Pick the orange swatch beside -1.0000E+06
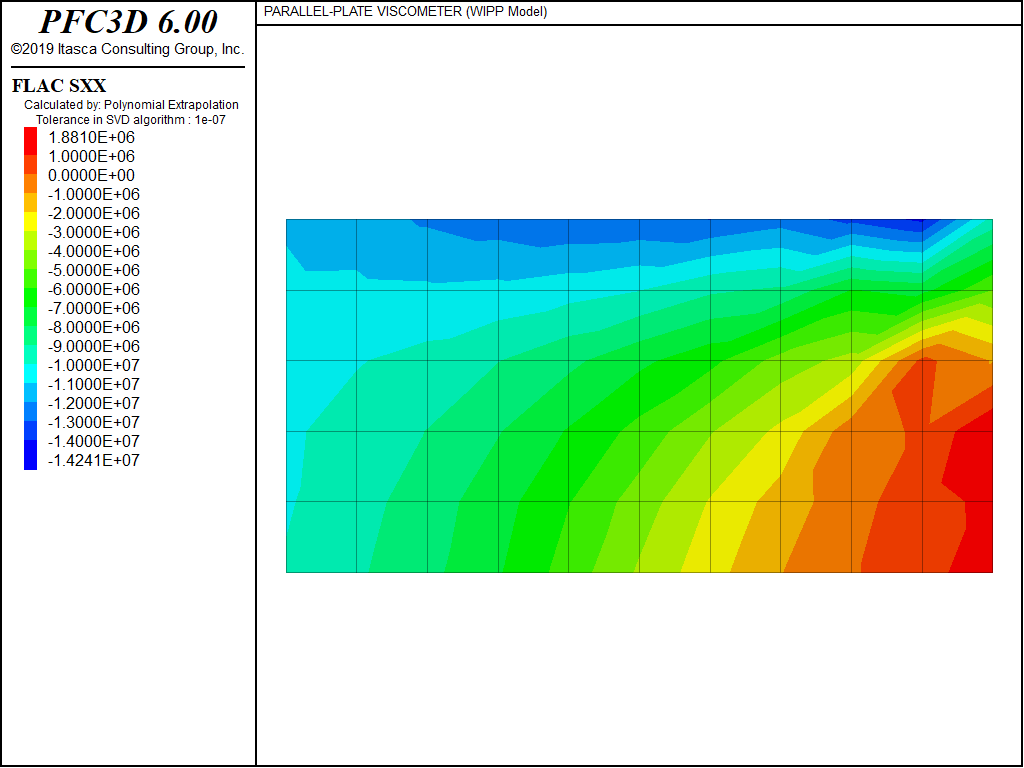The width and height of the screenshot is (1024, 768). (31, 184)
